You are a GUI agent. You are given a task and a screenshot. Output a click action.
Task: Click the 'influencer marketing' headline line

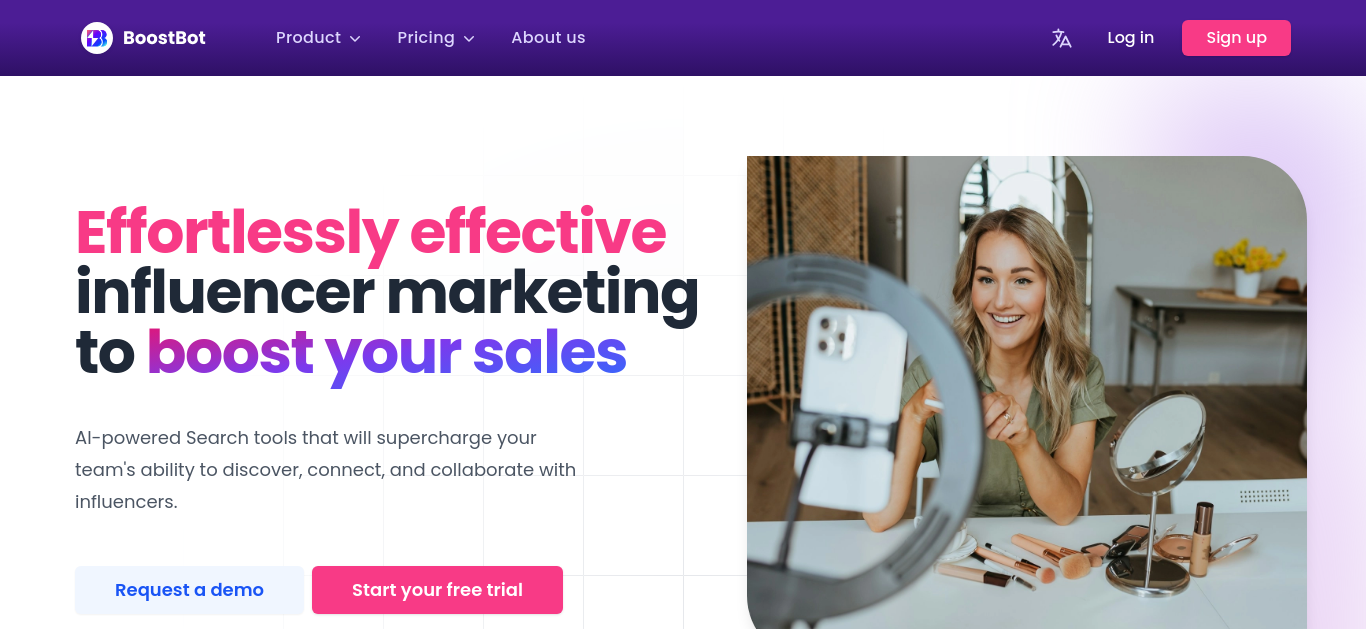point(387,292)
